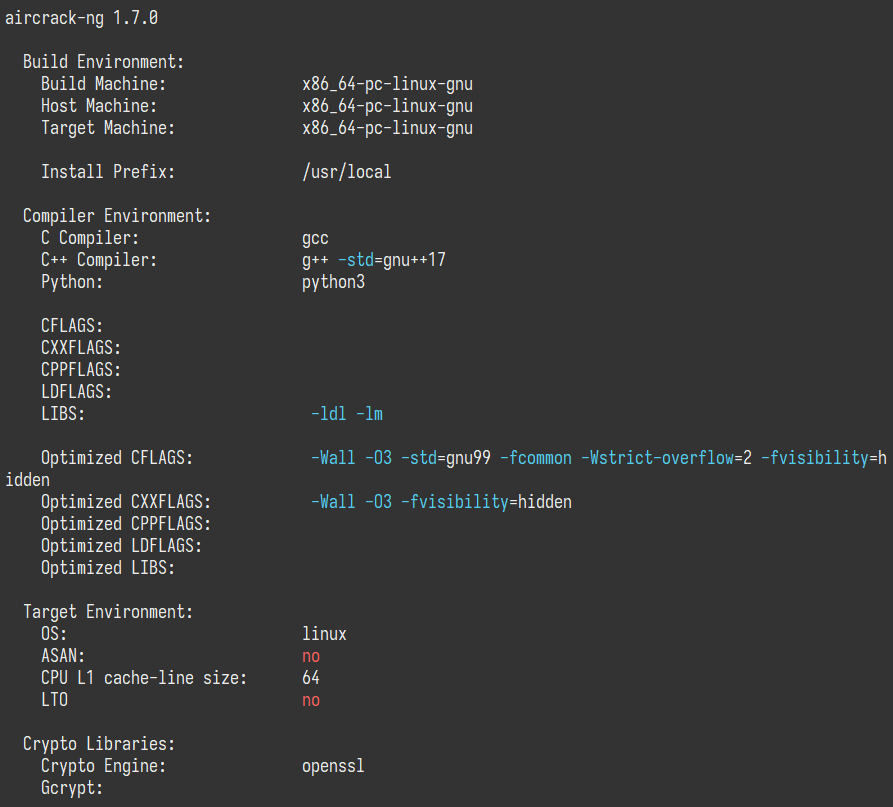This screenshot has height=807, width=893.
Task: Click the Compiler Environment heading
Action: (117, 216)
